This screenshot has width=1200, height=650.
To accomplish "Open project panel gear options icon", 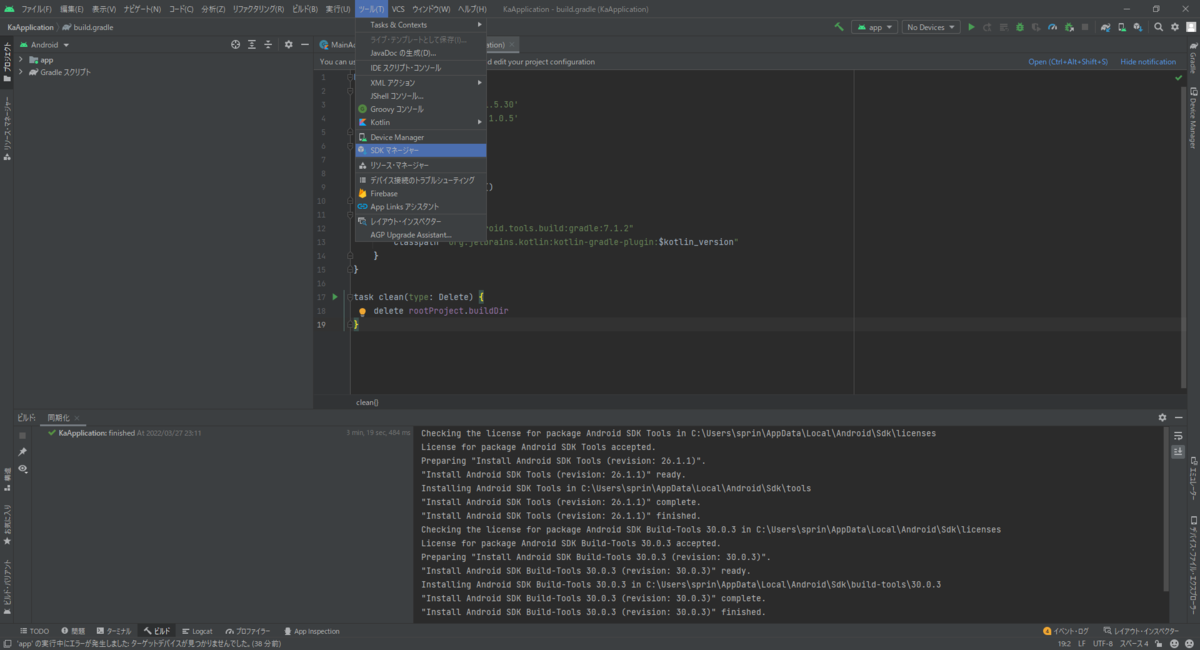I will click(x=289, y=45).
